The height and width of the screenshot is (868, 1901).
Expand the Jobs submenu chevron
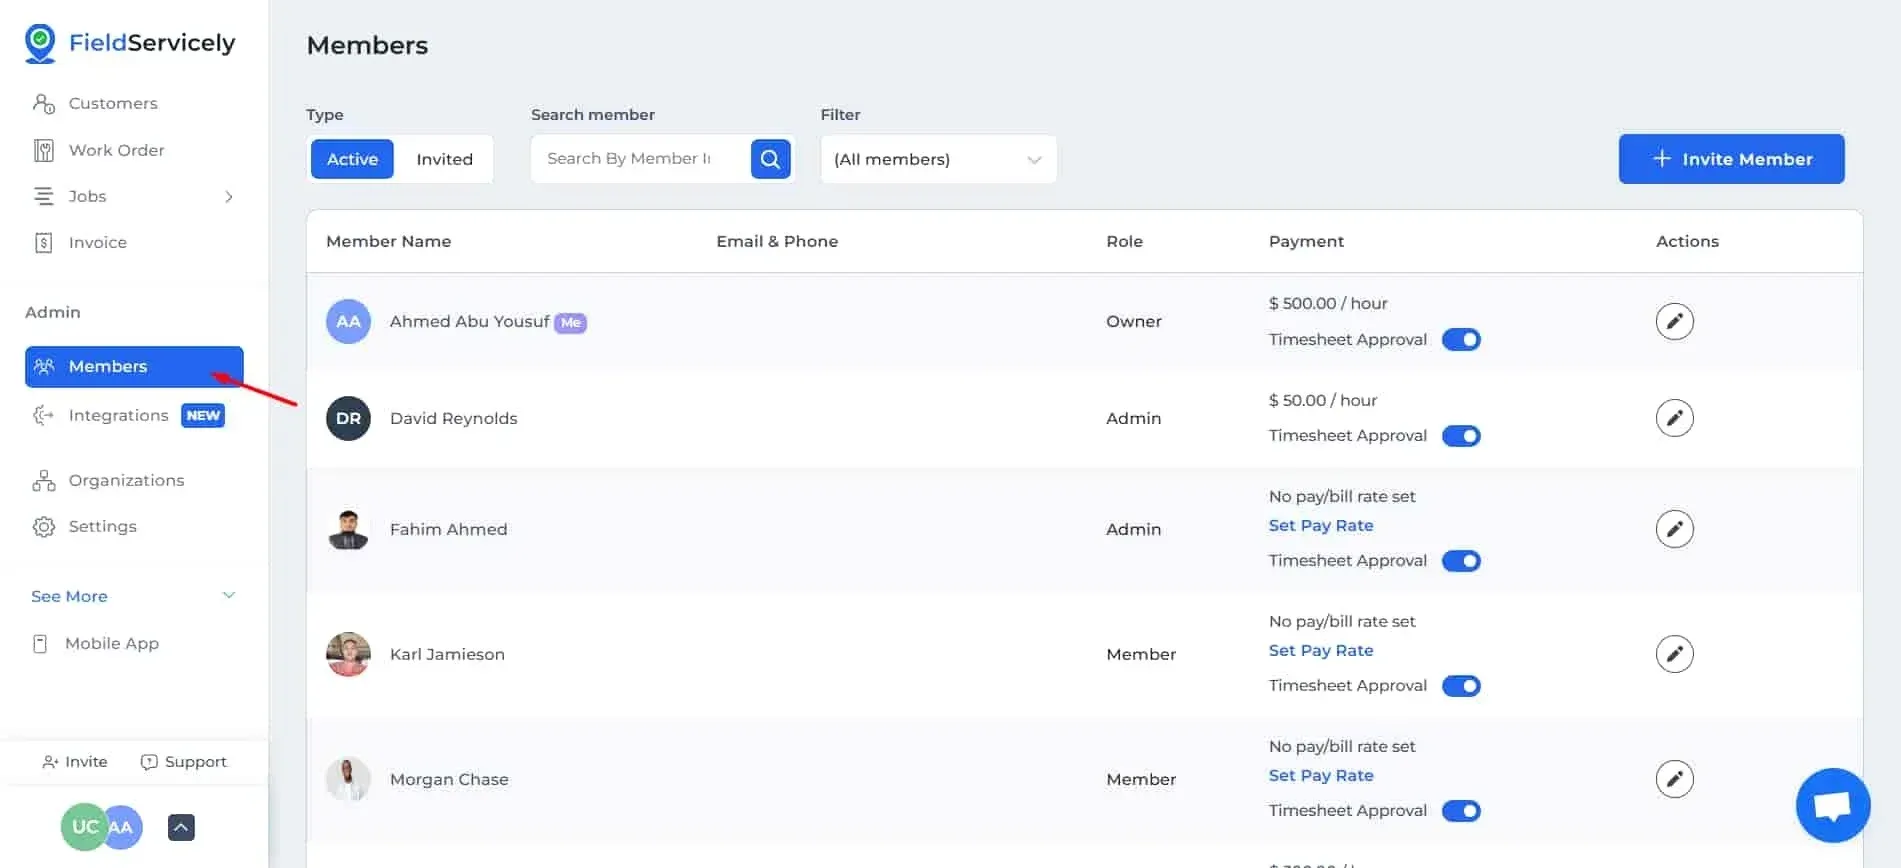[229, 197]
